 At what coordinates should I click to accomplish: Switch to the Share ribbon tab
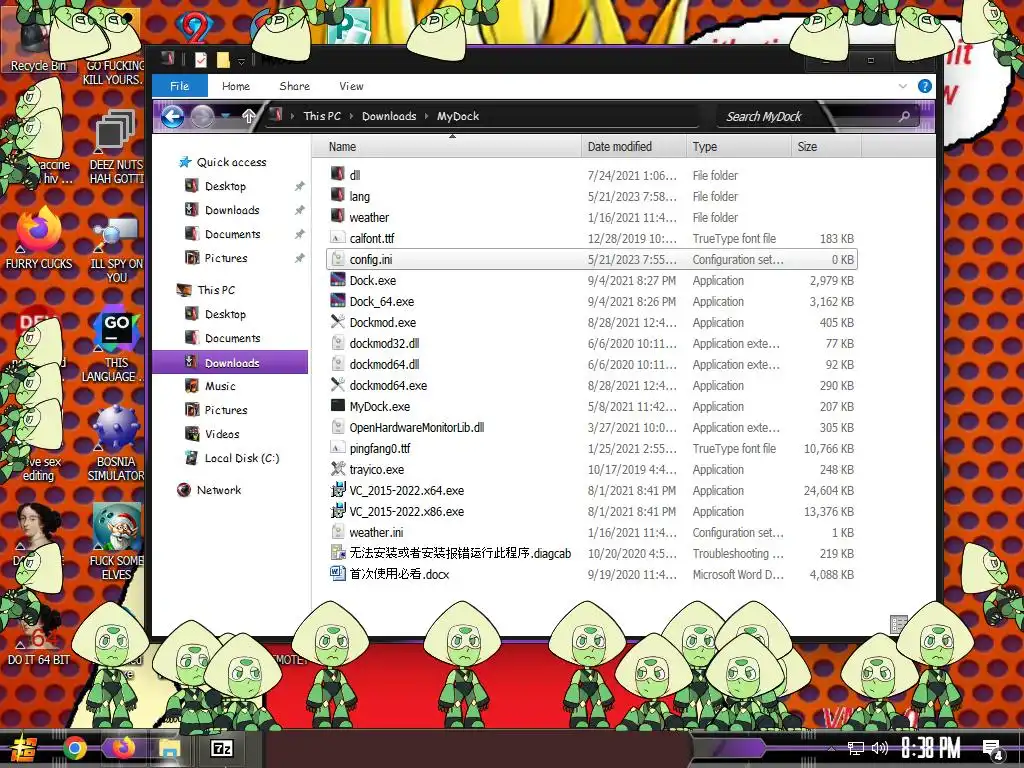click(295, 86)
